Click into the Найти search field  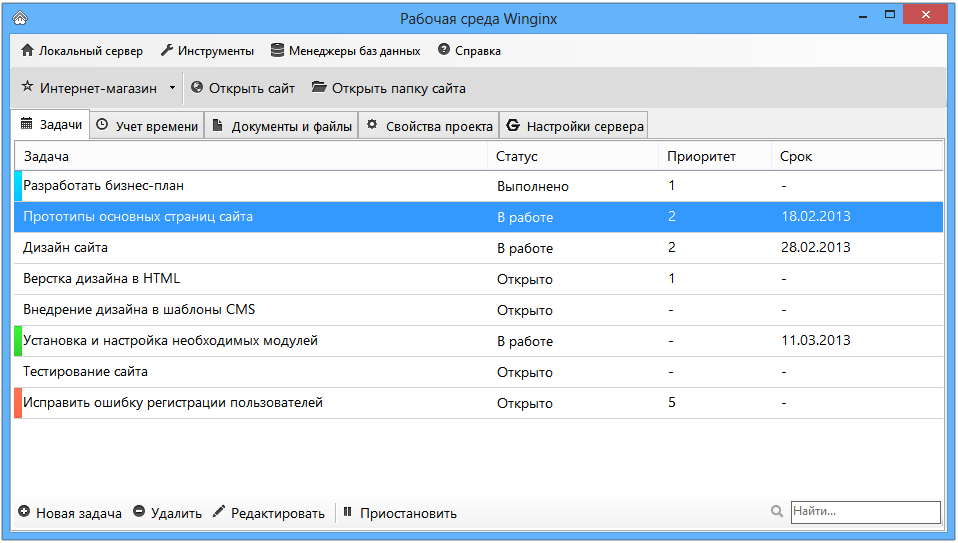(866, 512)
